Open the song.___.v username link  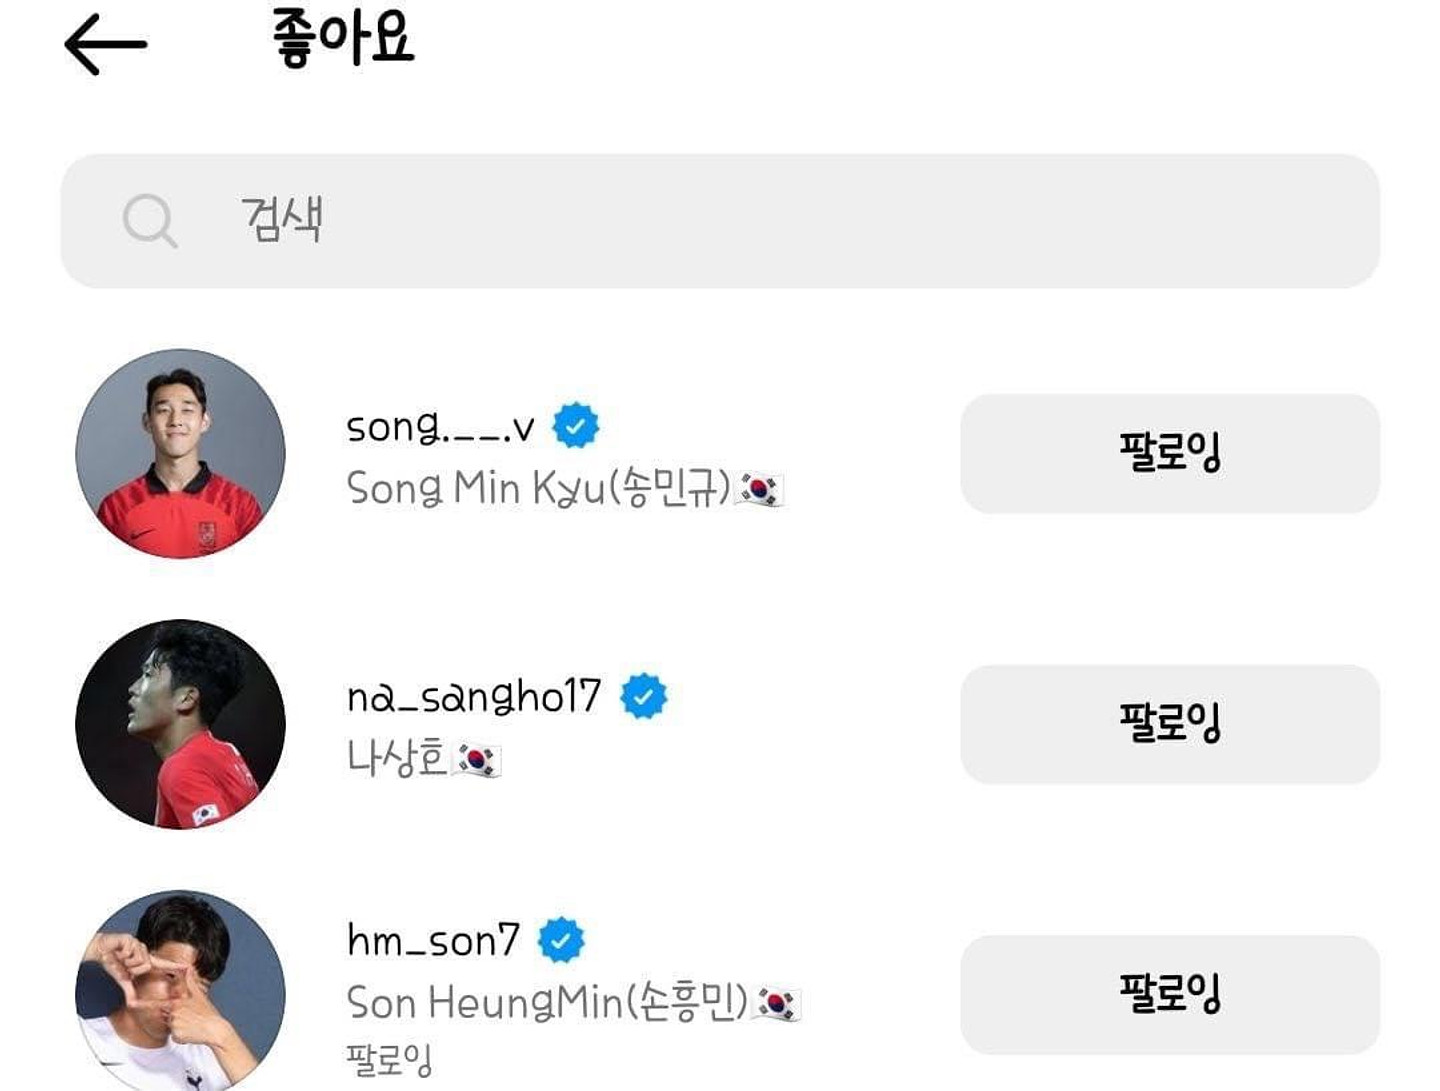[440, 427]
